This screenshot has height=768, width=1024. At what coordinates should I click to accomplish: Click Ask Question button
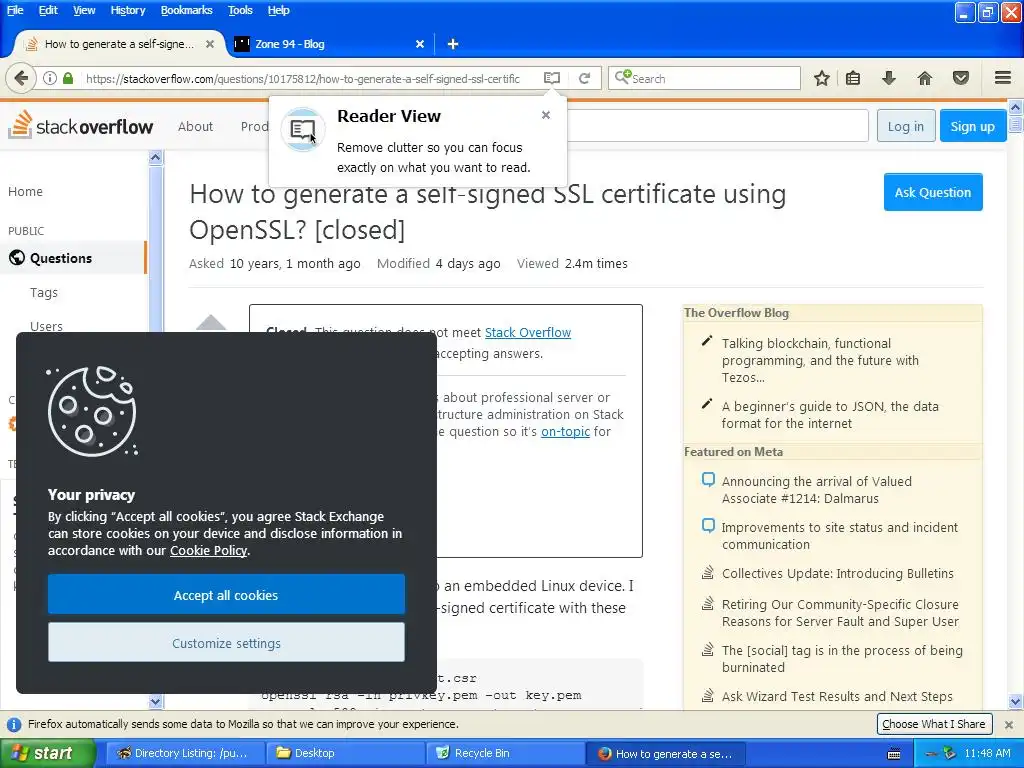coord(933,192)
